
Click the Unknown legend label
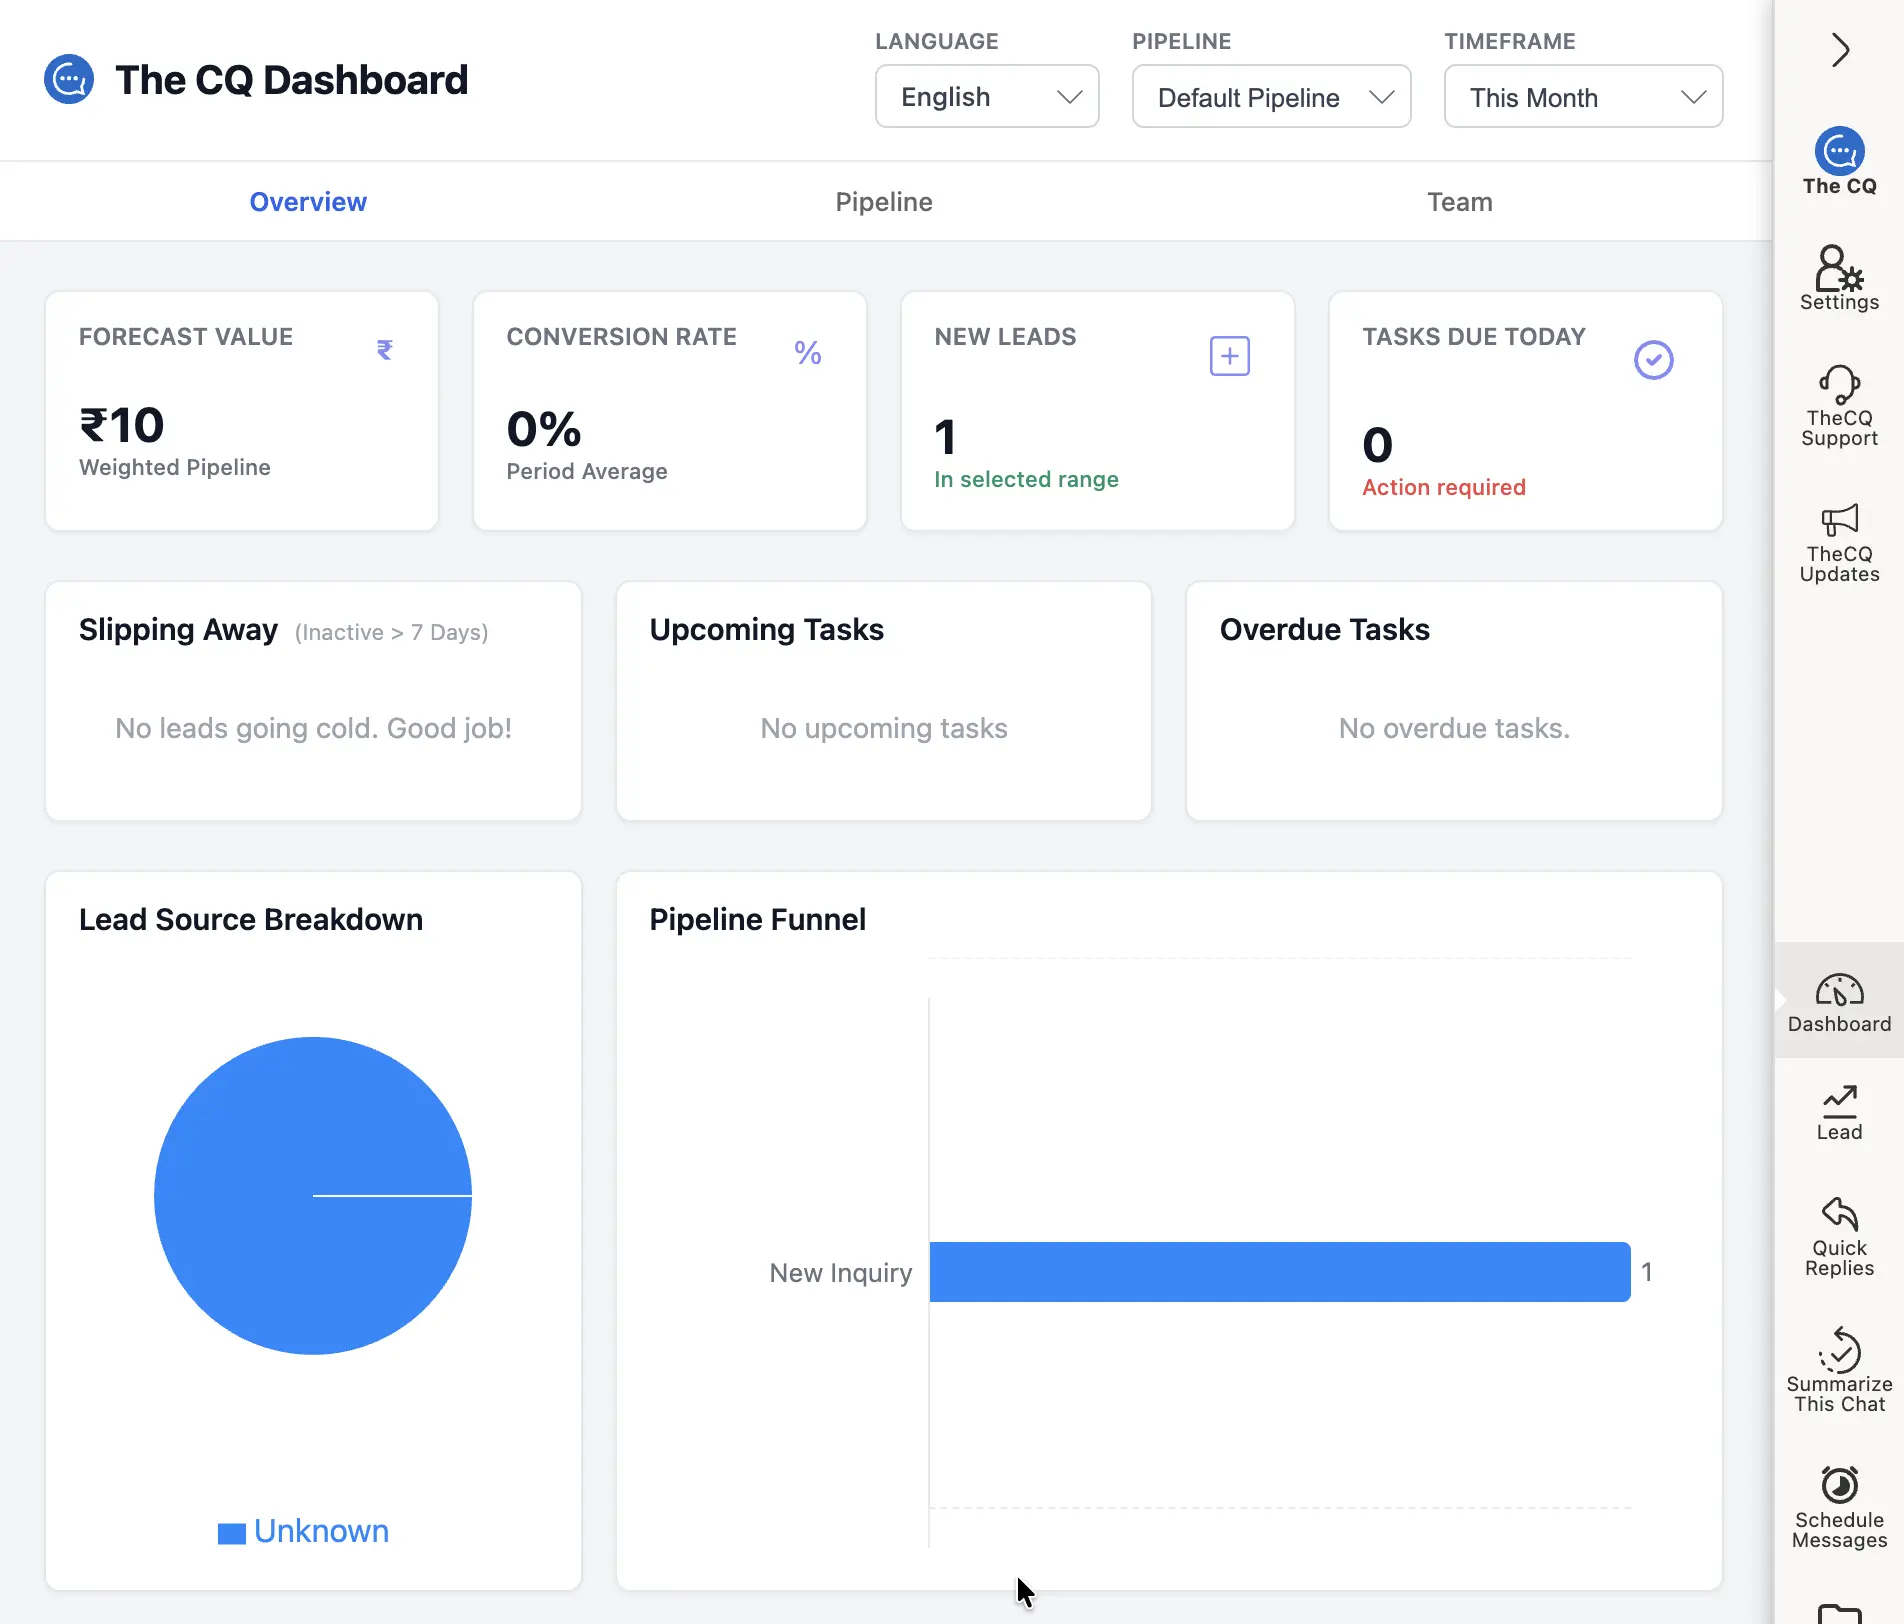pyautogui.click(x=321, y=1531)
